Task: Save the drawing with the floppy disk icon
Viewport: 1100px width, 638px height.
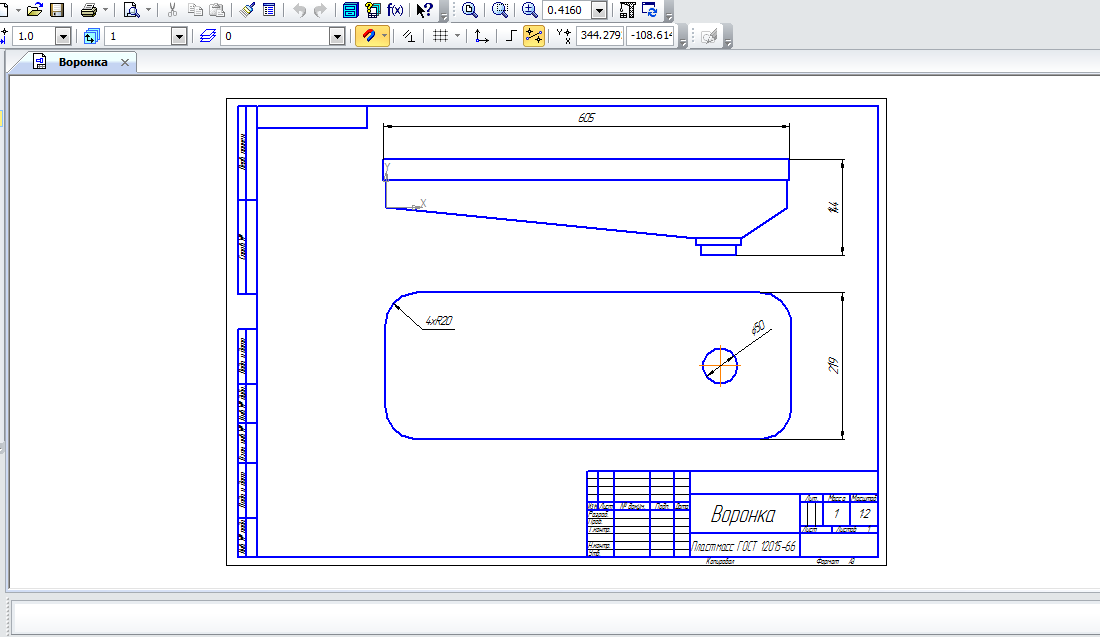Action: pyautogui.click(x=57, y=10)
